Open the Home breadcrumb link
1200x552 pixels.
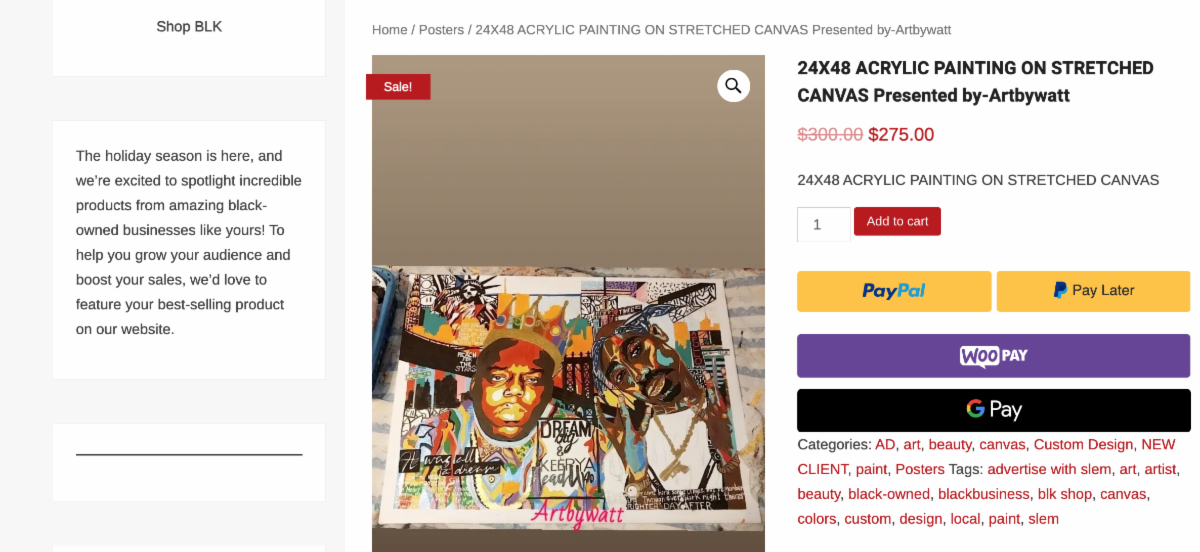(389, 30)
